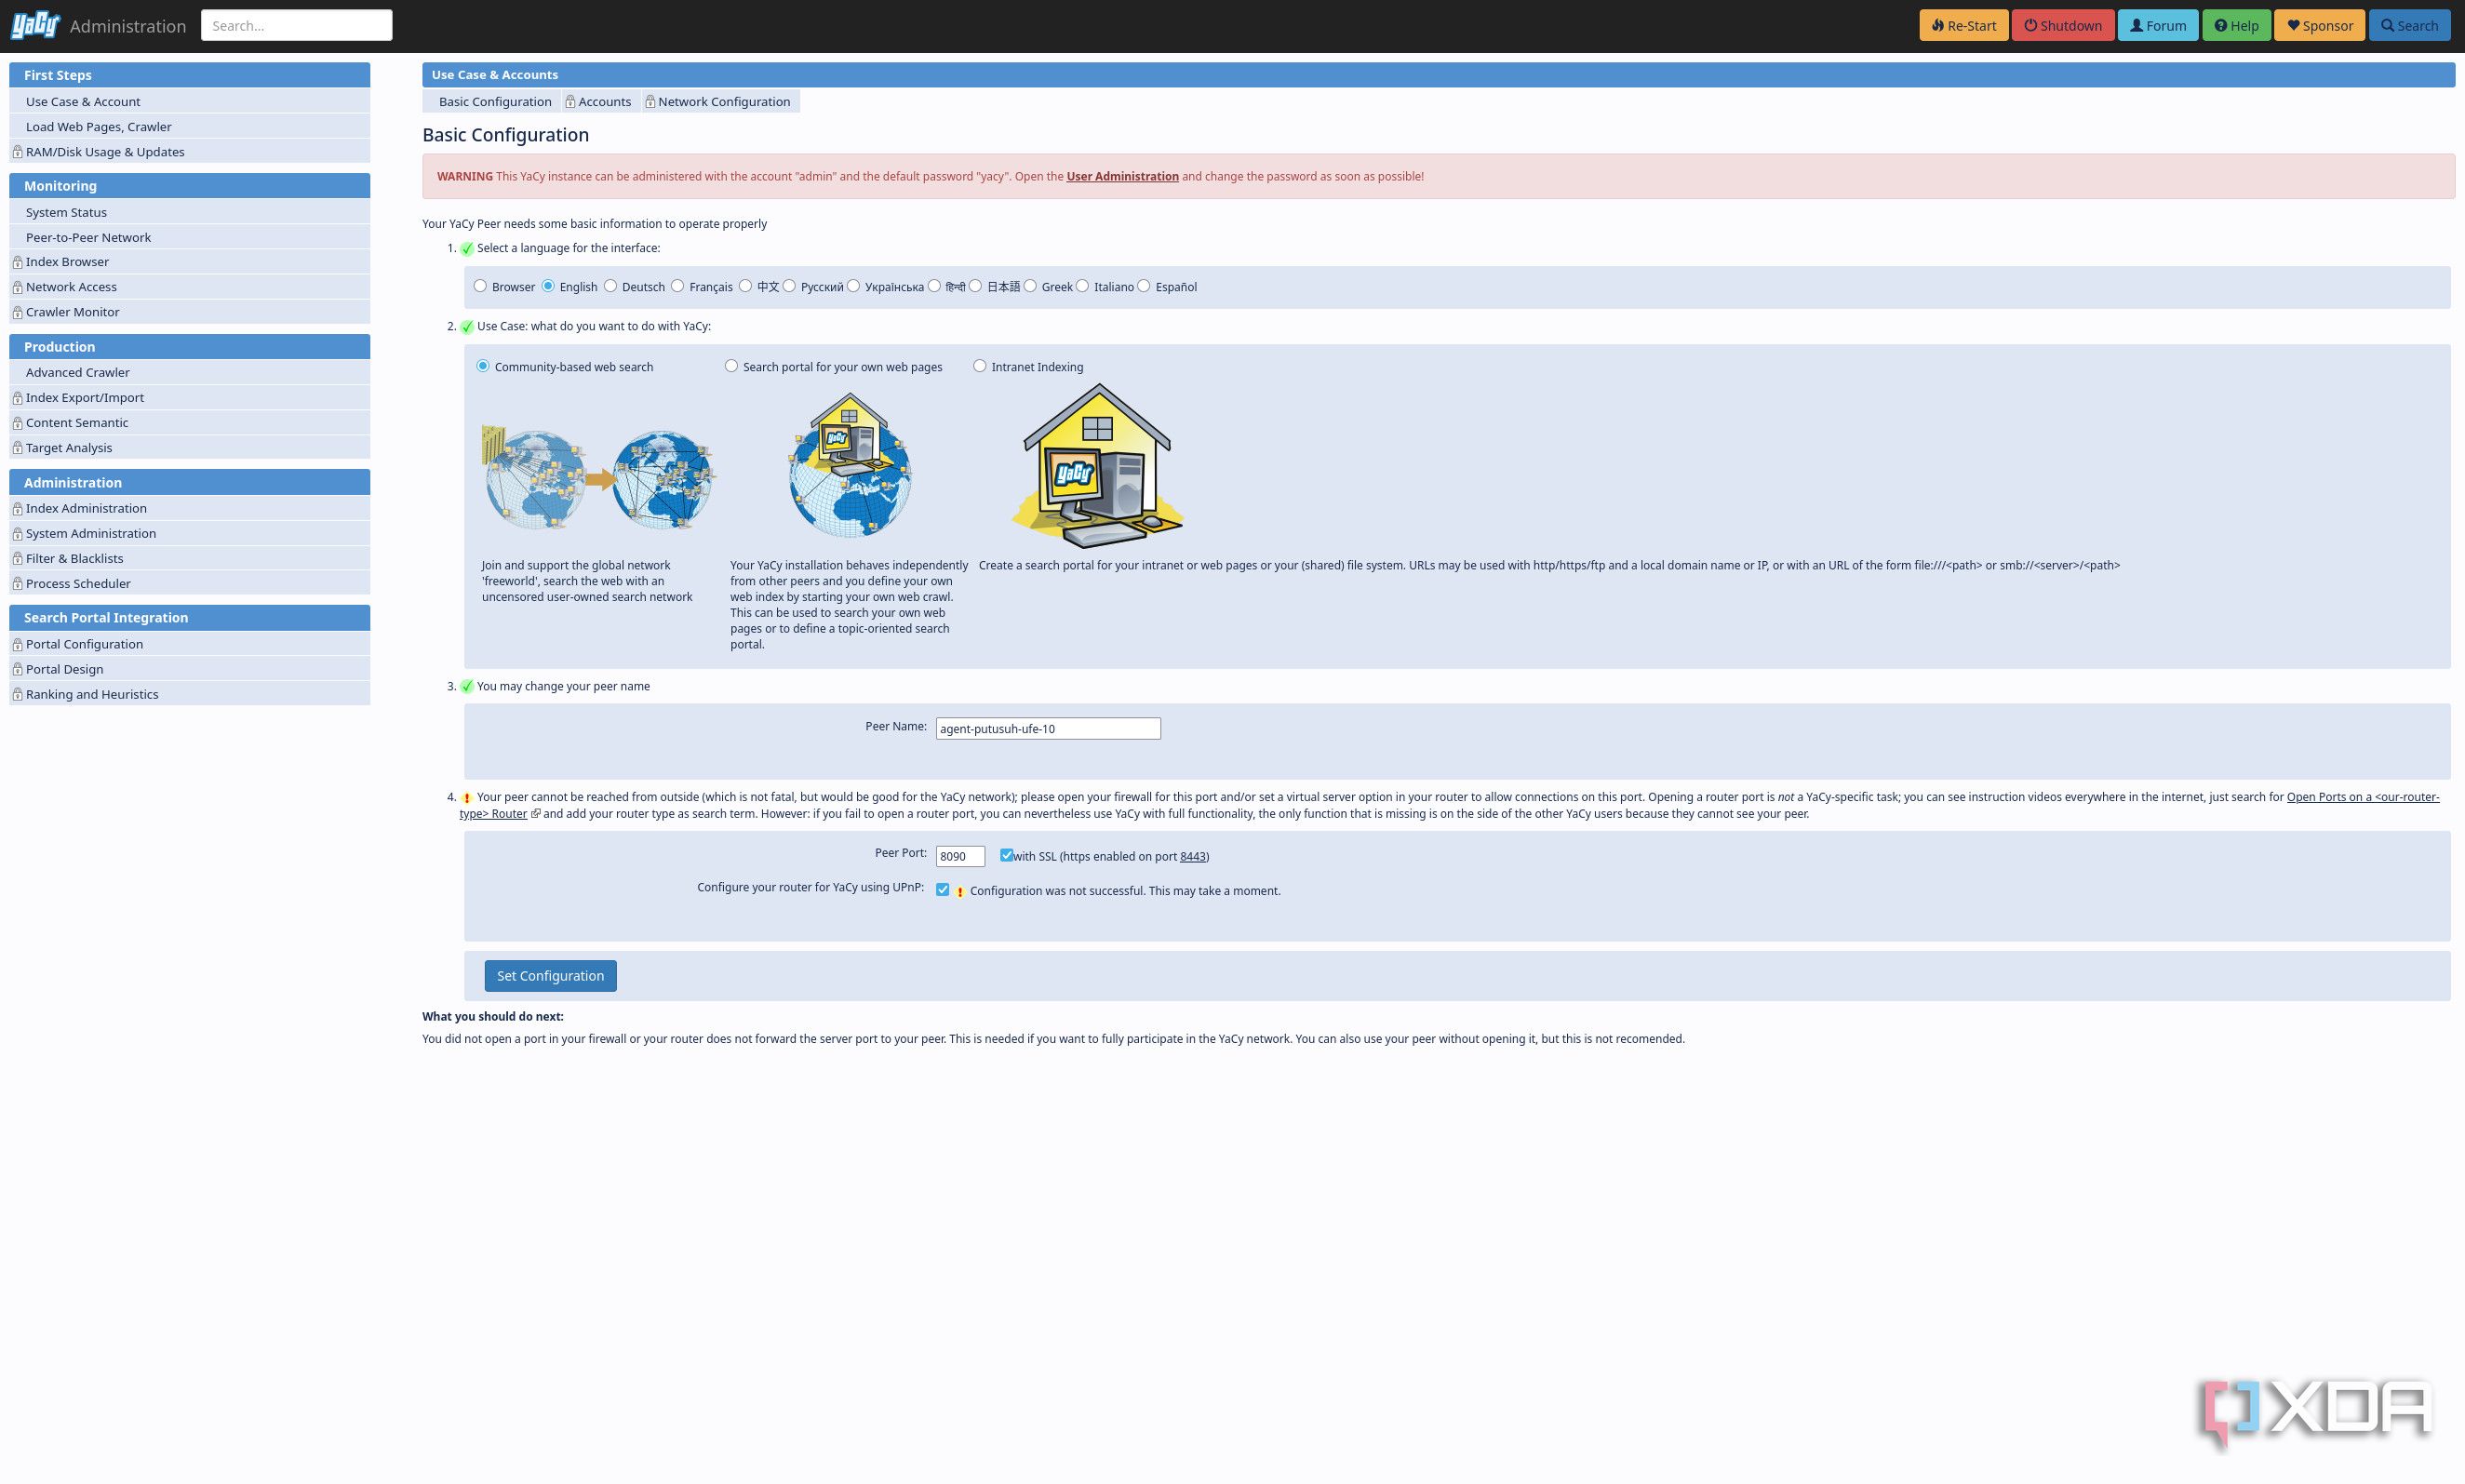Image resolution: width=2465 pixels, height=1484 pixels.
Task: Select Community-based web search use case
Action: point(483,366)
